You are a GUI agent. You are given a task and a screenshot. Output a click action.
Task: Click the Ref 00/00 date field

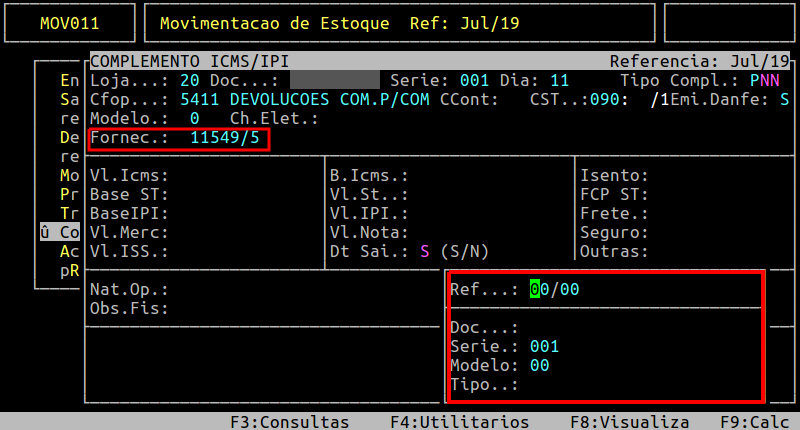(x=554, y=290)
